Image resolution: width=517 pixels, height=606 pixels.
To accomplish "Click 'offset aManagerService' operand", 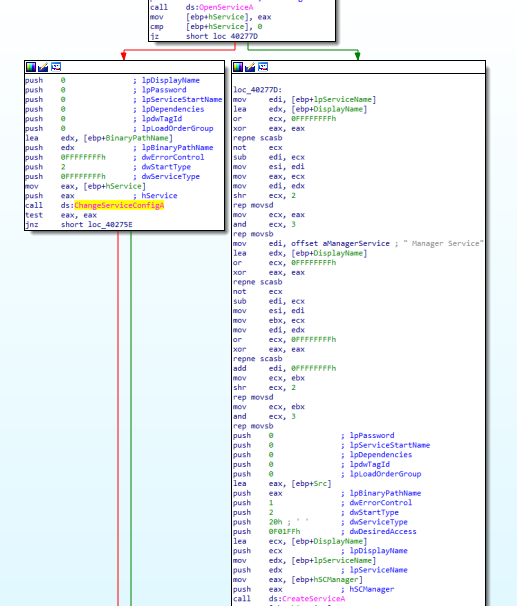I will (340, 243).
